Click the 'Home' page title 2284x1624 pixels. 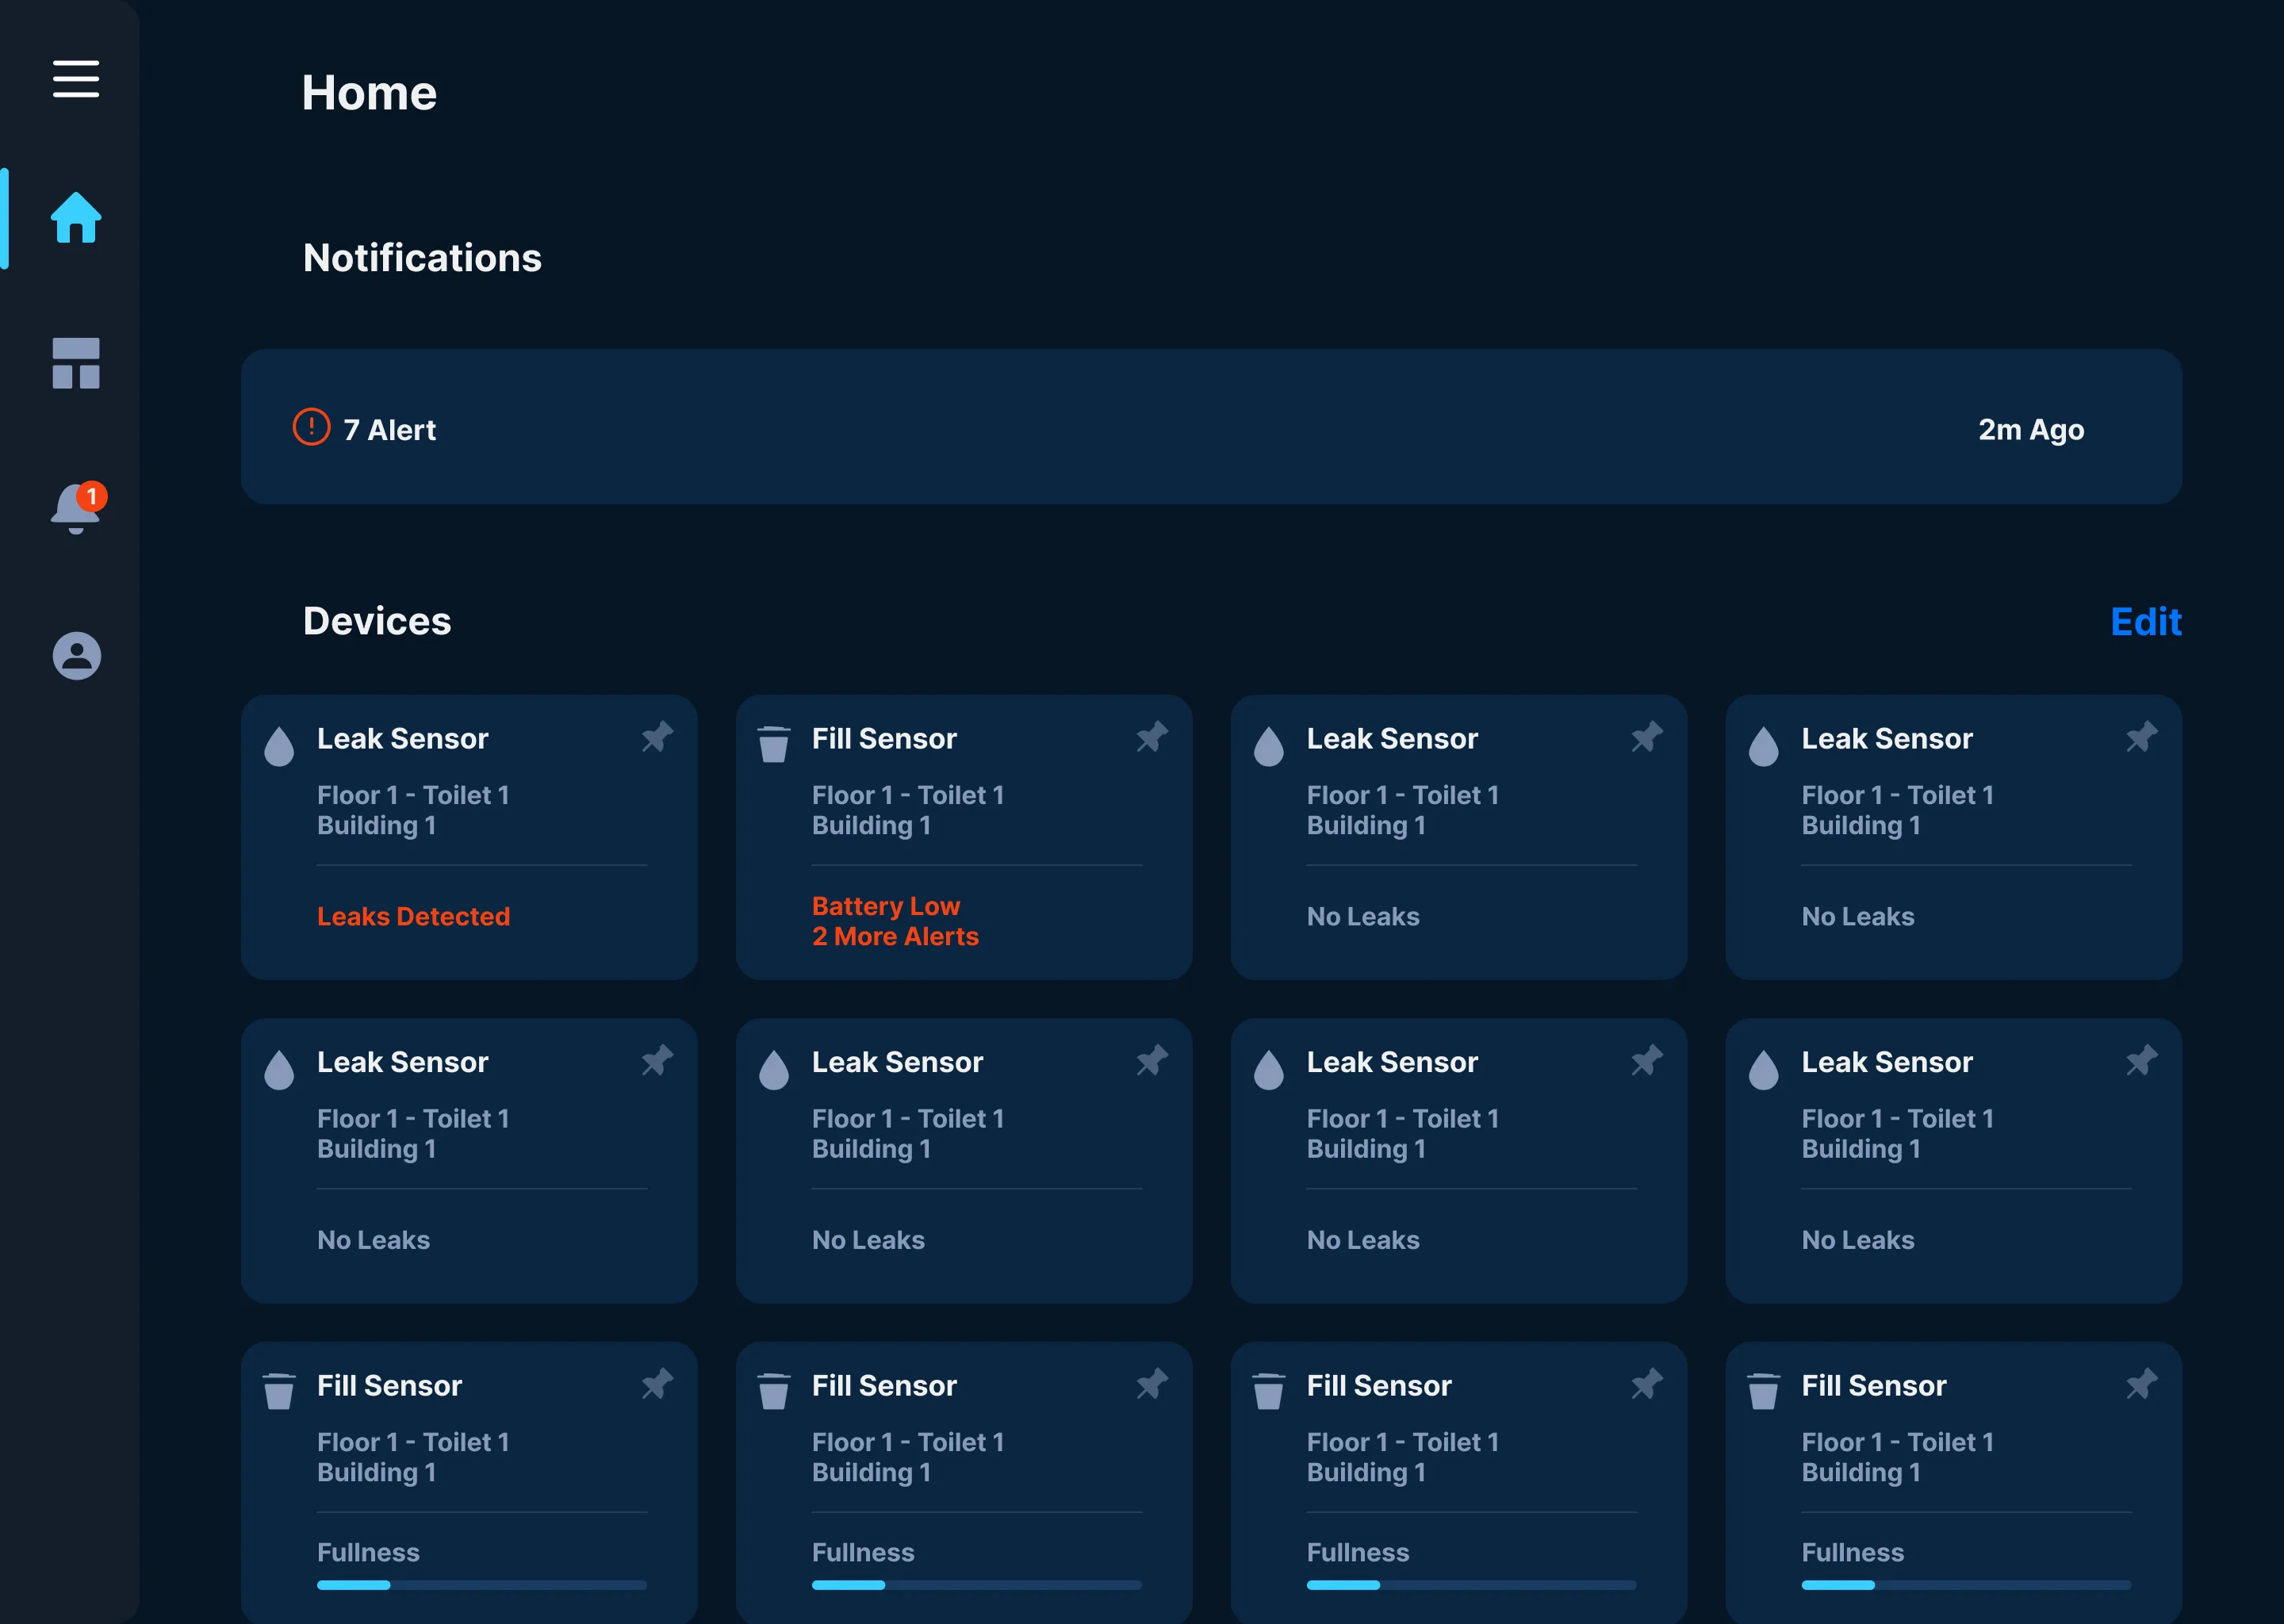coord(369,93)
